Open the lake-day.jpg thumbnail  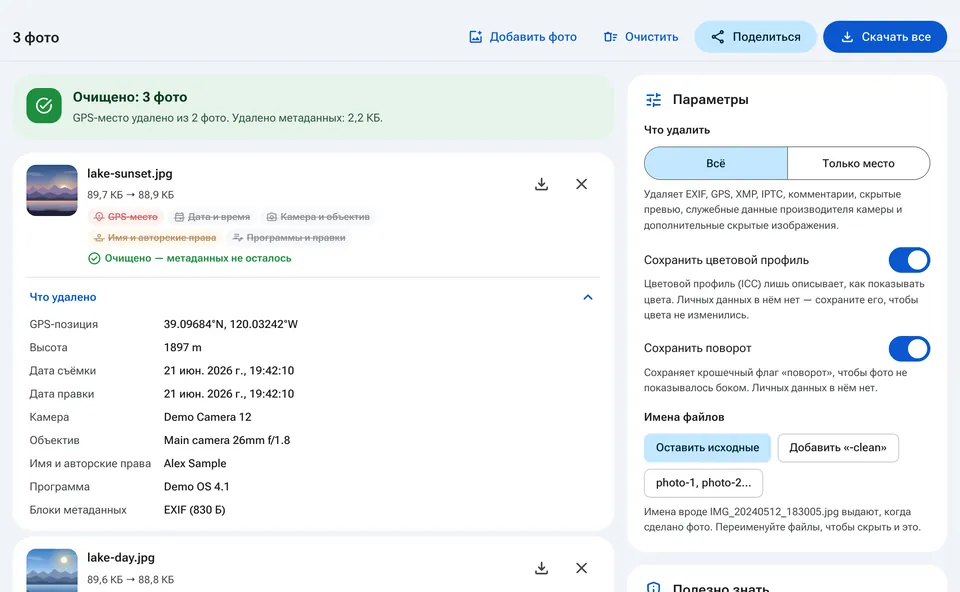52,571
